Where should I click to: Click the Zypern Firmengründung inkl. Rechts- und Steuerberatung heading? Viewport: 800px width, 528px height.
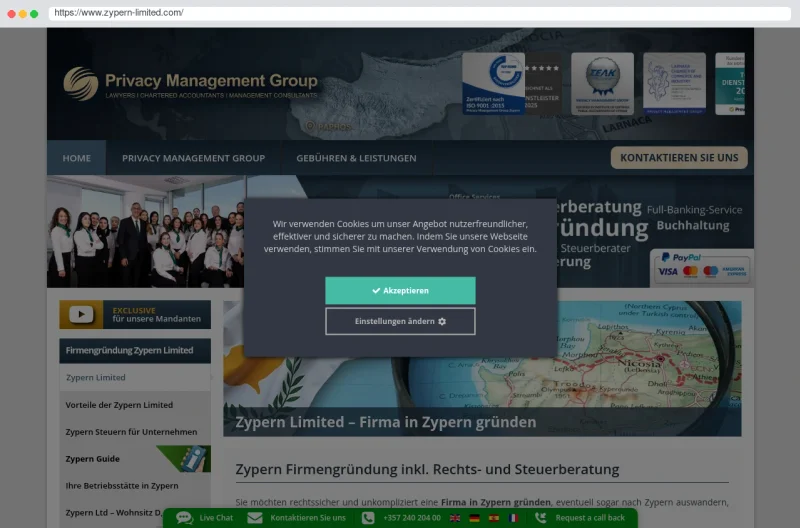coord(427,469)
